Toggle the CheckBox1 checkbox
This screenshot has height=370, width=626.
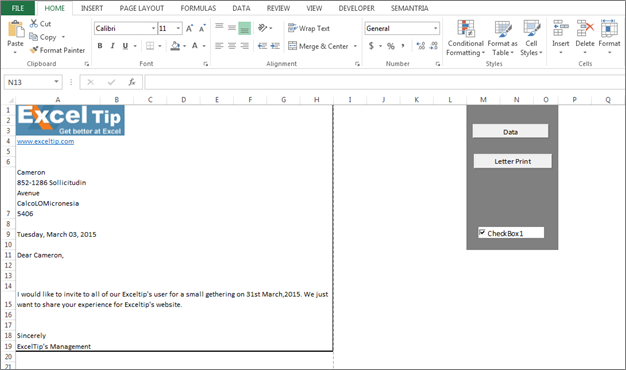482,232
